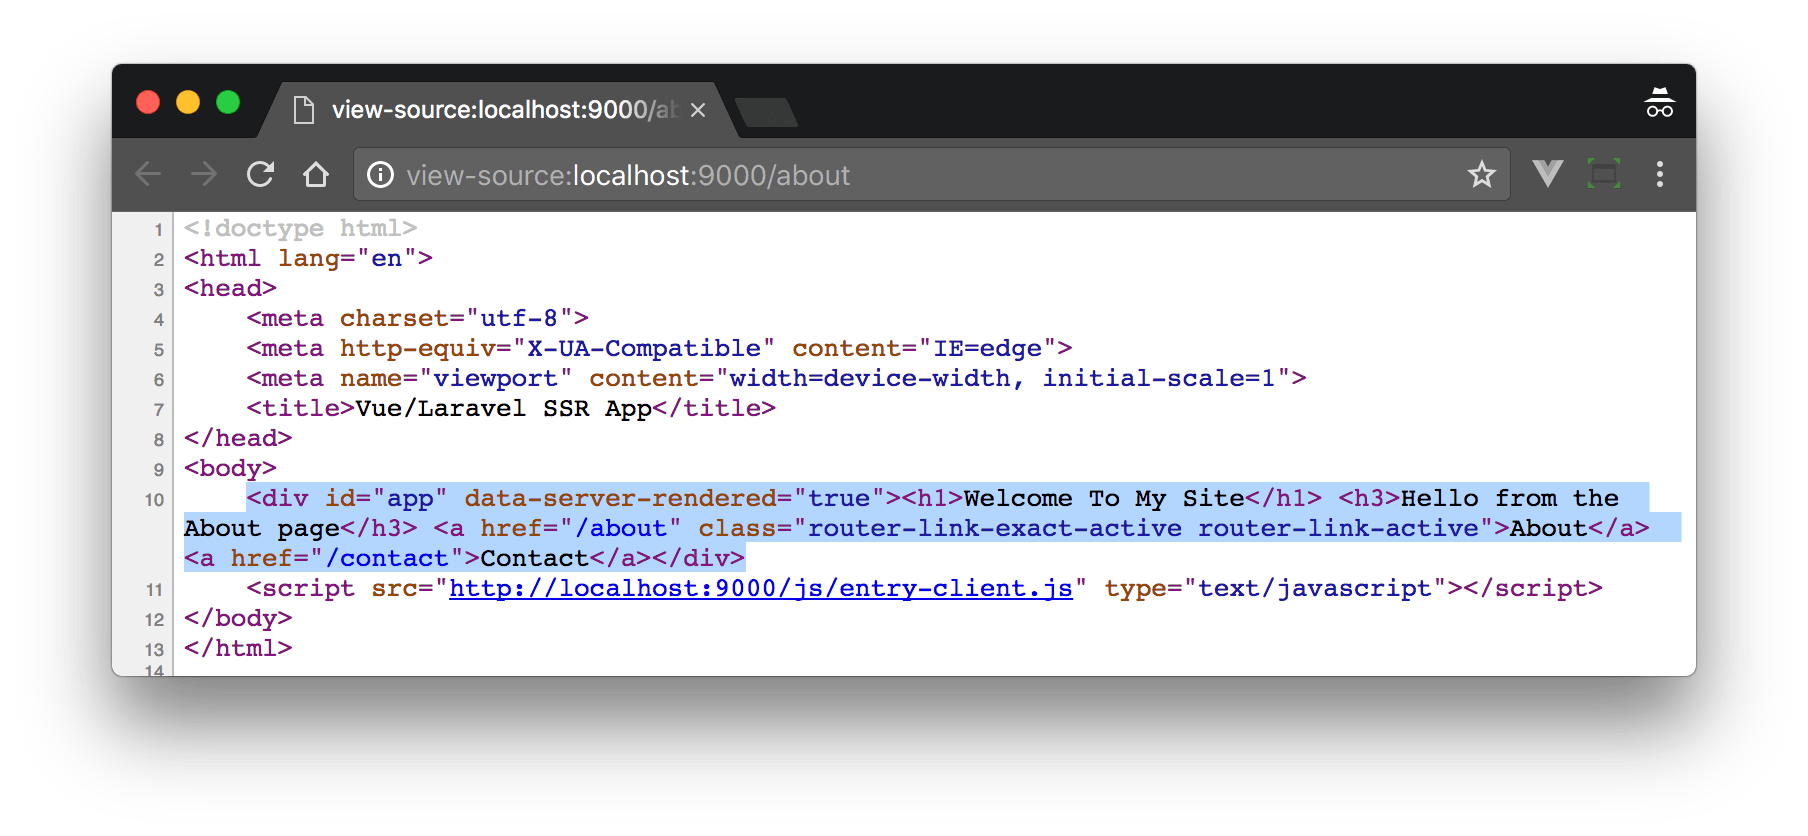Bookmark this page with the star
The width and height of the screenshot is (1808, 836).
coord(1482,175)
